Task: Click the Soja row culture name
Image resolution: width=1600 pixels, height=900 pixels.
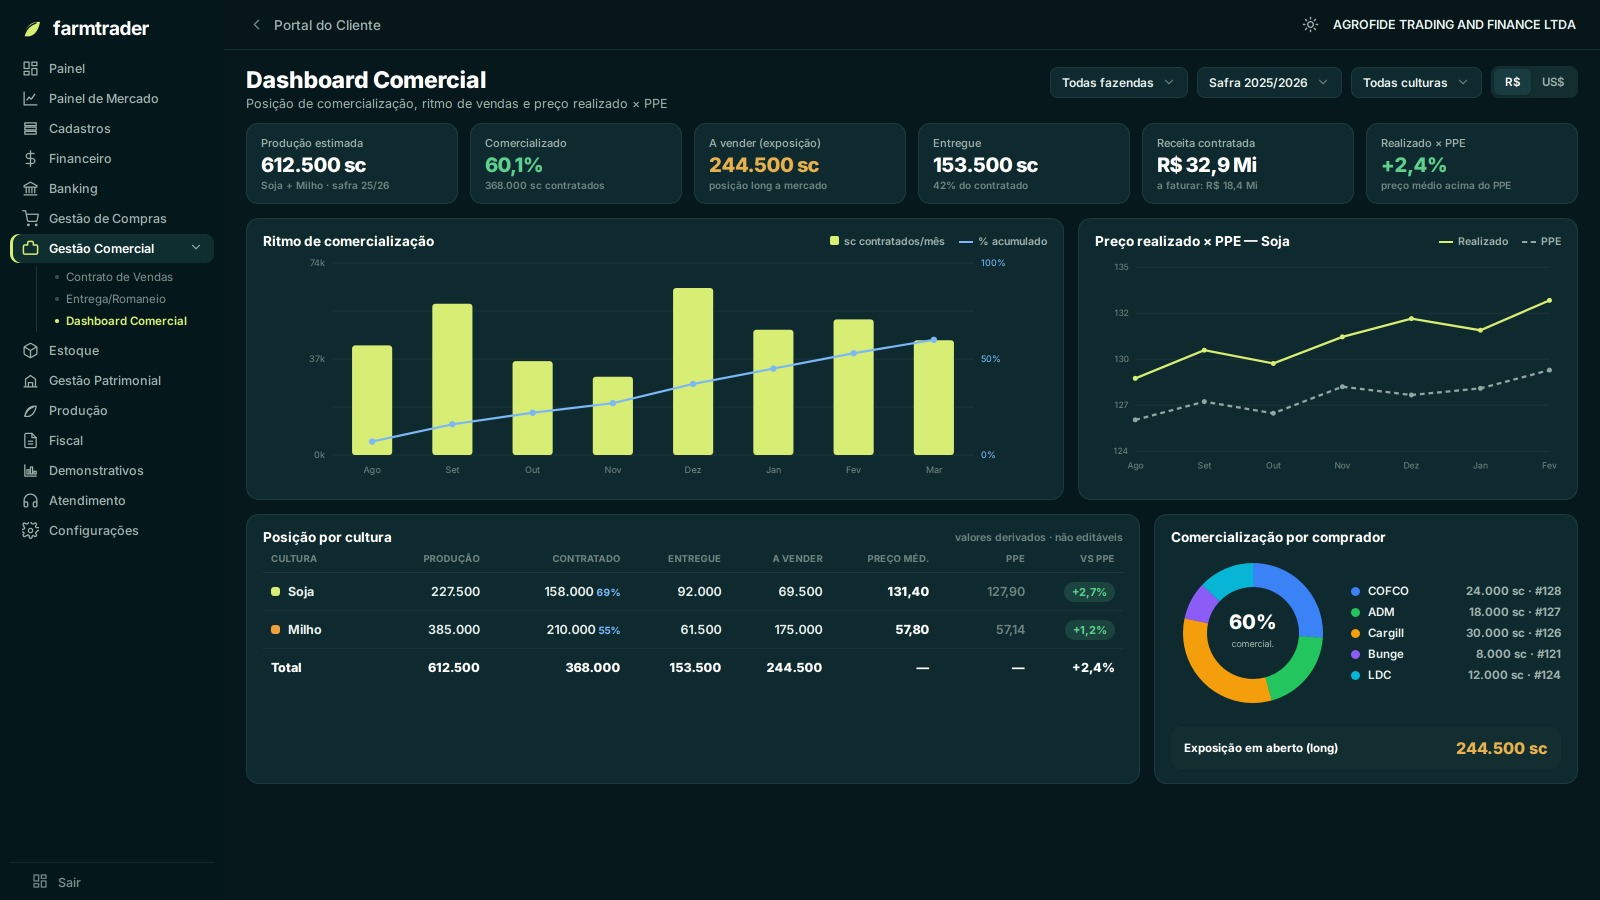Action: (301, 592)
